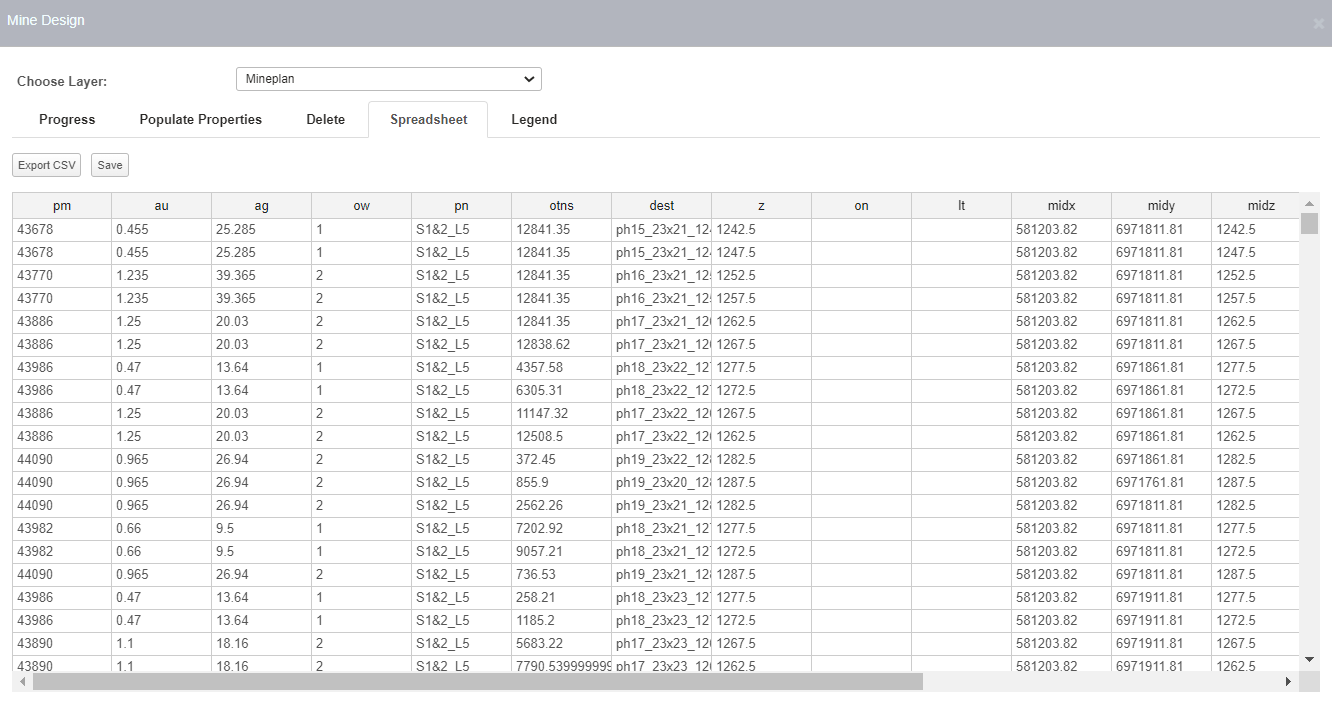Select the Legend tab
Viewport: 1332px width, 712px height.
pos(534,120)
